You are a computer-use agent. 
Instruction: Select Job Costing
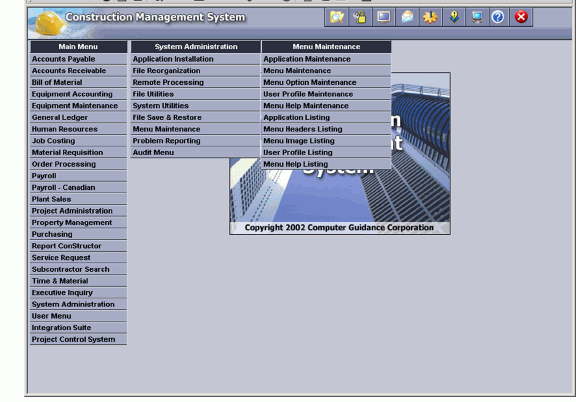(x=79, y=141)
